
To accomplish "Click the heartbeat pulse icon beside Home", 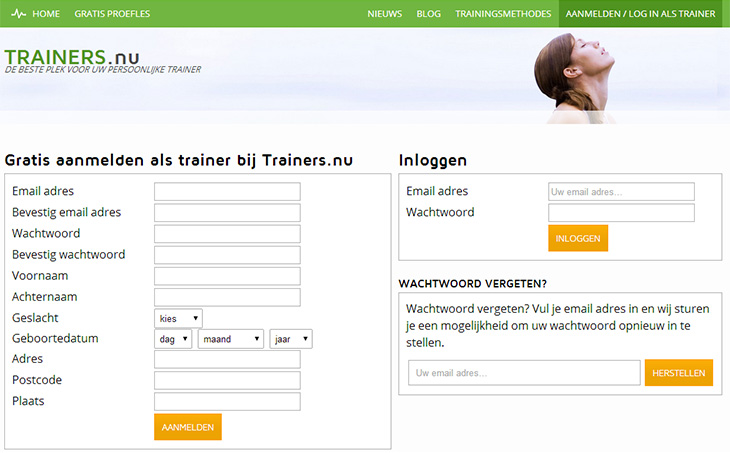I will pyautogui.click(x=19, y=14).
